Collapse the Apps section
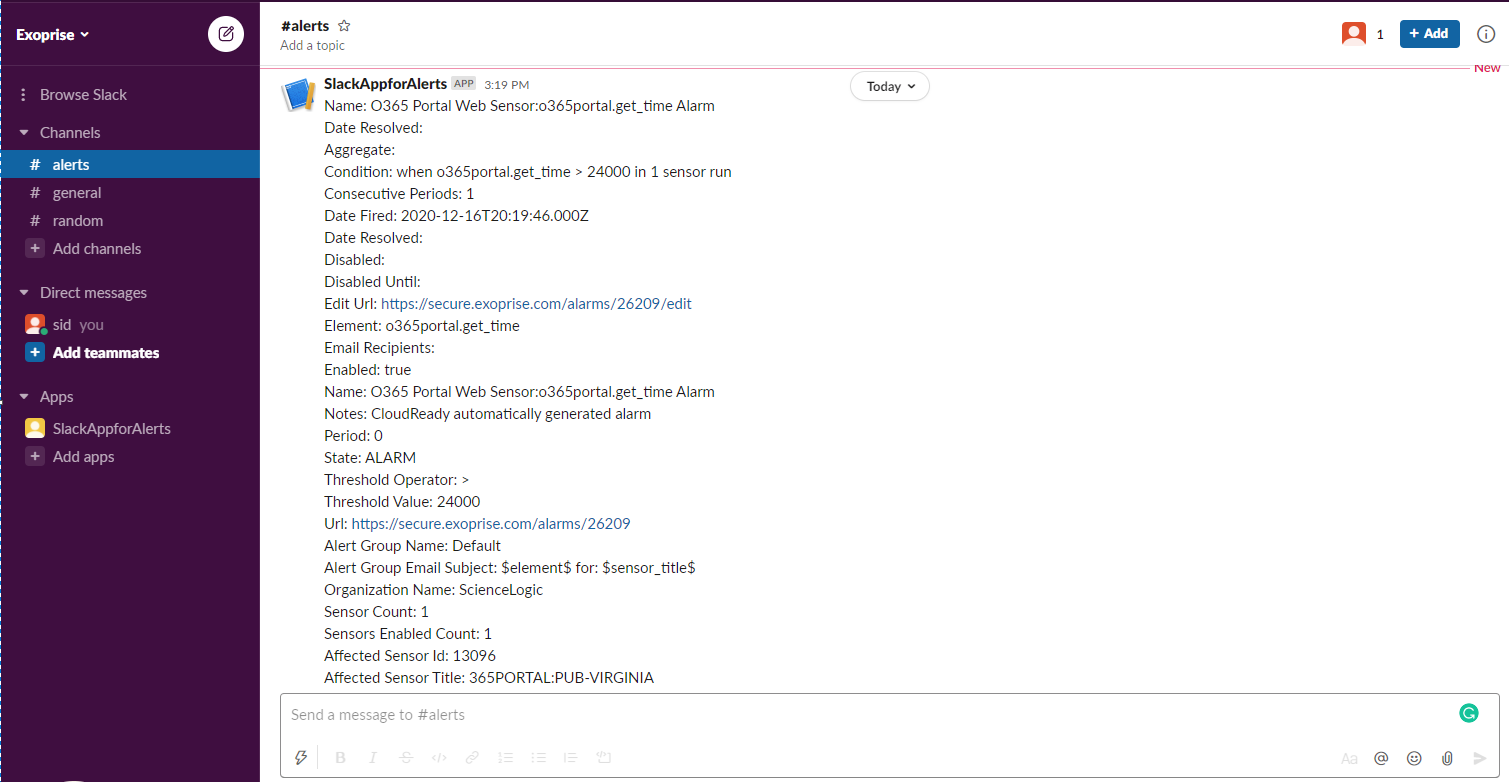Screen dimensions: 1509x782 coord(23,397)
